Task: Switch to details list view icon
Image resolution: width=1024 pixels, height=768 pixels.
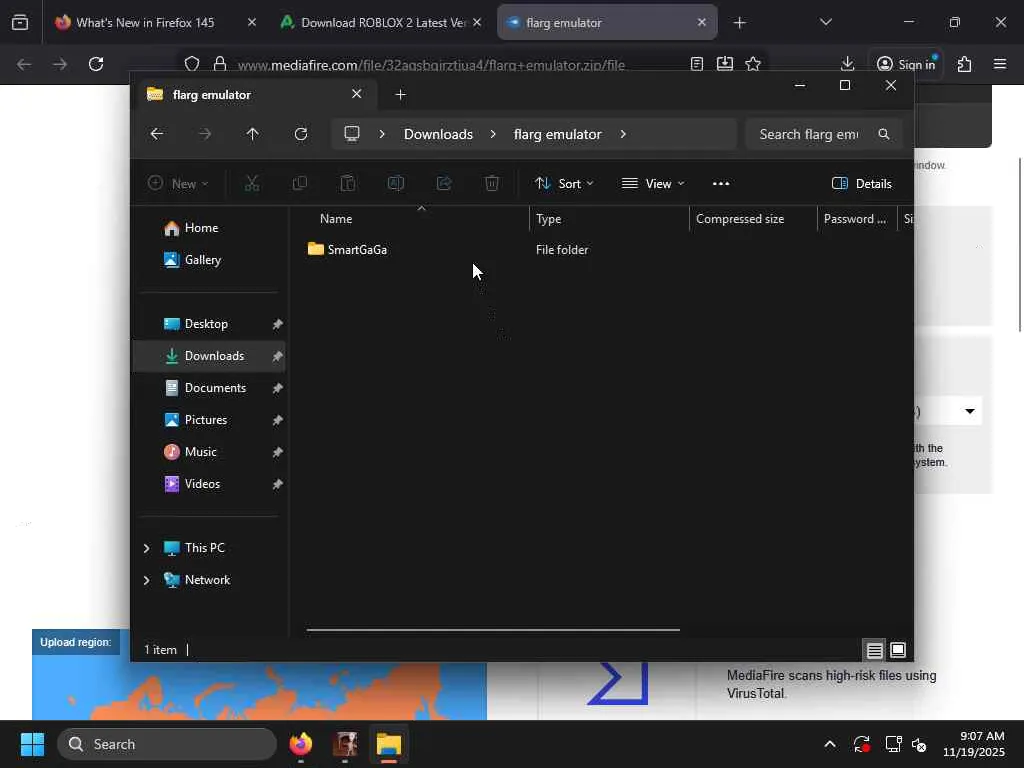Action: 874,650
